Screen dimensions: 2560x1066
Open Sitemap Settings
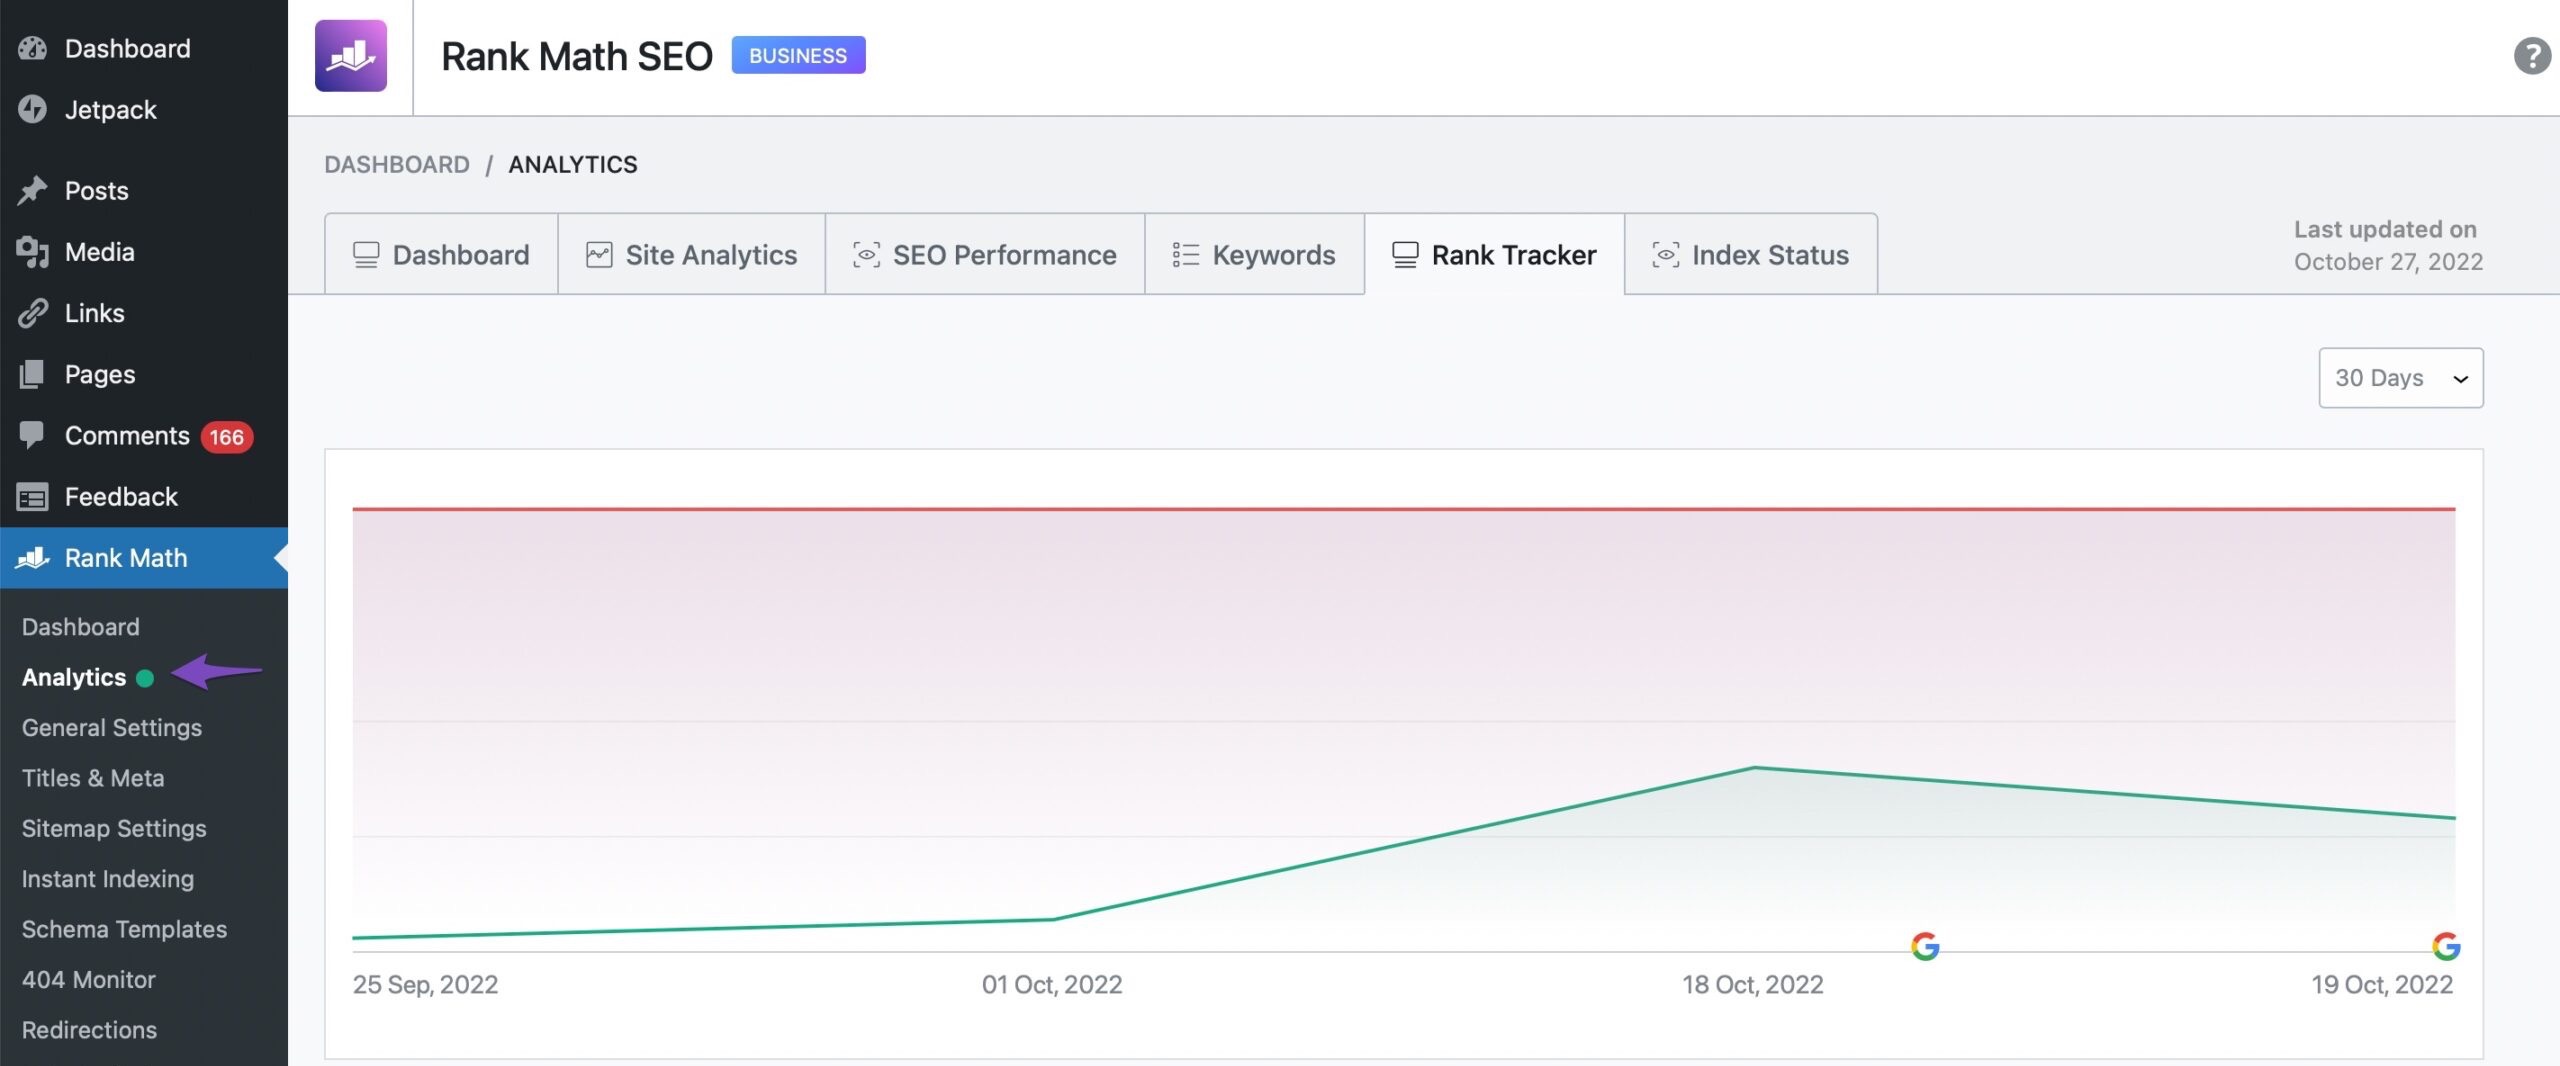[x=114, y=828]
